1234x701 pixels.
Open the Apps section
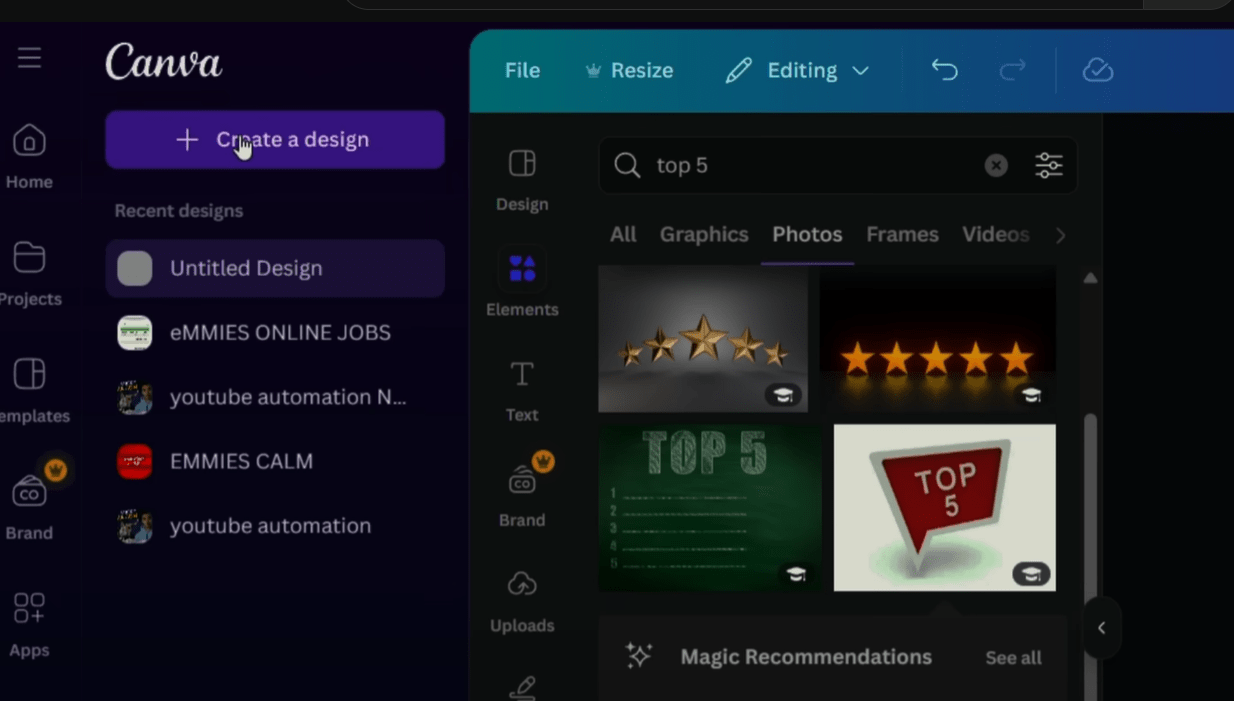29,622
